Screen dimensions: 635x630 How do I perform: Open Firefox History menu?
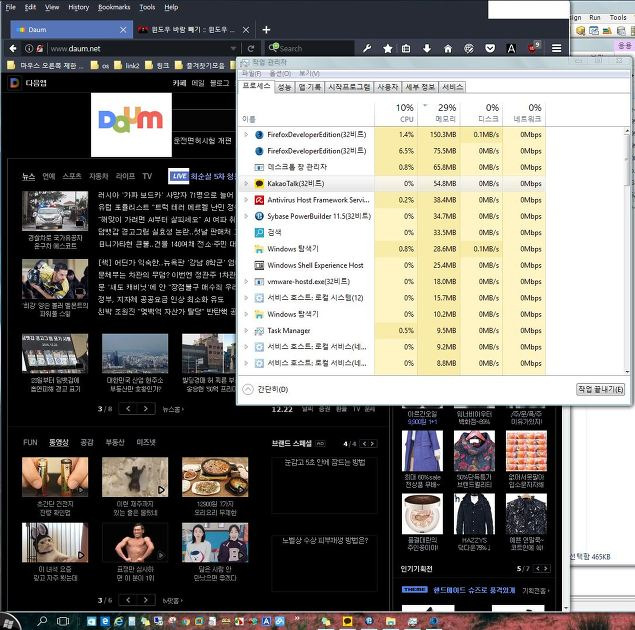click(x=79, y=7)
